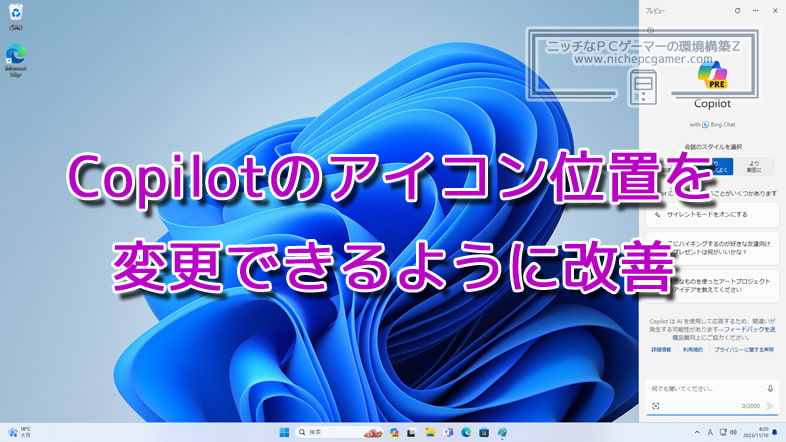The height and width of the screenshot is (442, 786).
Task: Open the Windows Start menu
Action: point(284,432)
